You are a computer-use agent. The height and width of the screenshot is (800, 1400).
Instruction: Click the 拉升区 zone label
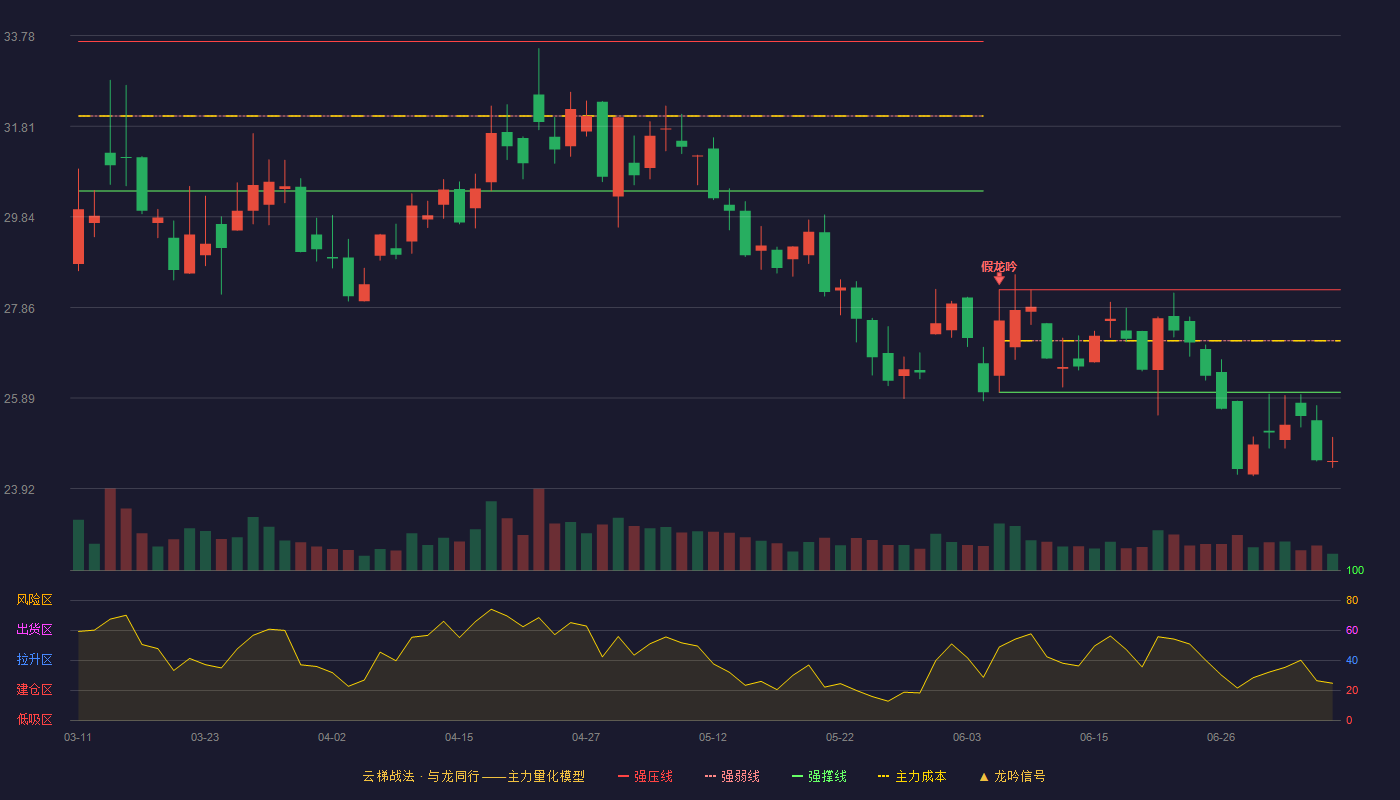click(x=34, y=660)
